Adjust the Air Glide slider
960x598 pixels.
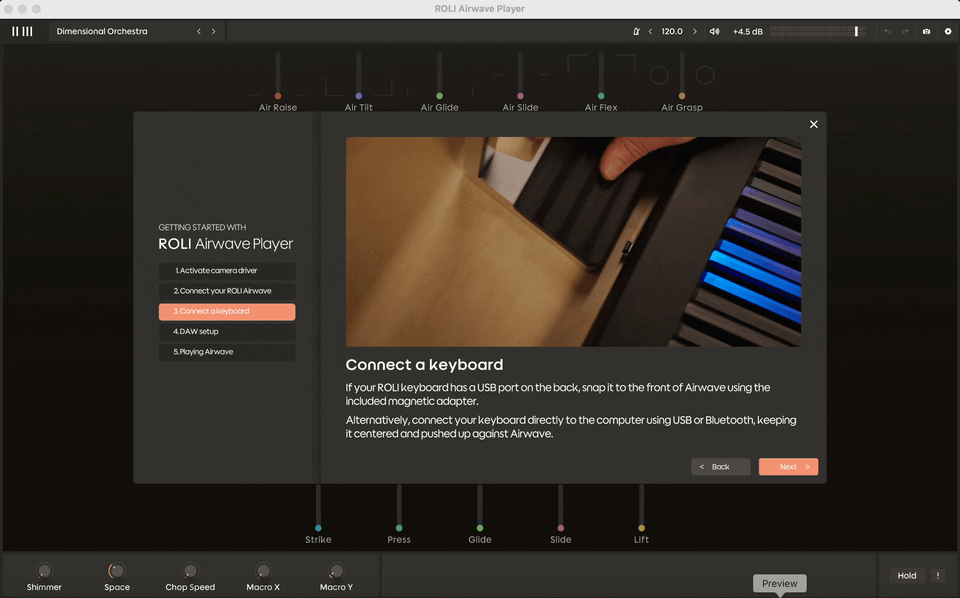[x=440, y=75]
